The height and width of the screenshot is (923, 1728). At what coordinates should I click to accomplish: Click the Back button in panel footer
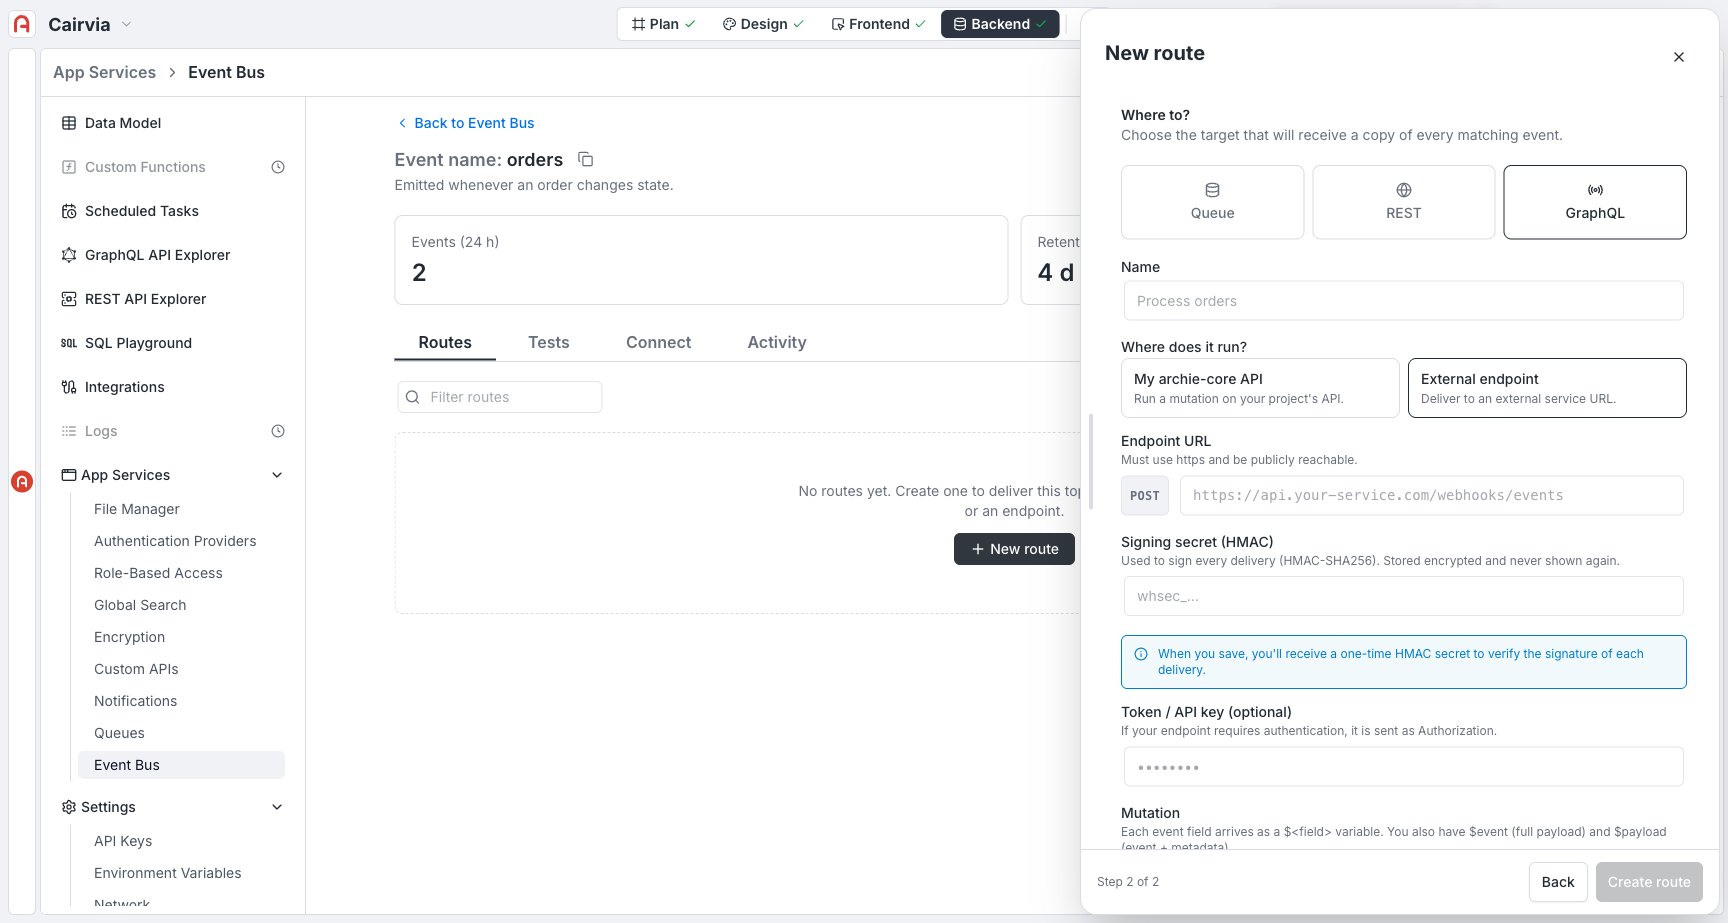pos(1558,882)
